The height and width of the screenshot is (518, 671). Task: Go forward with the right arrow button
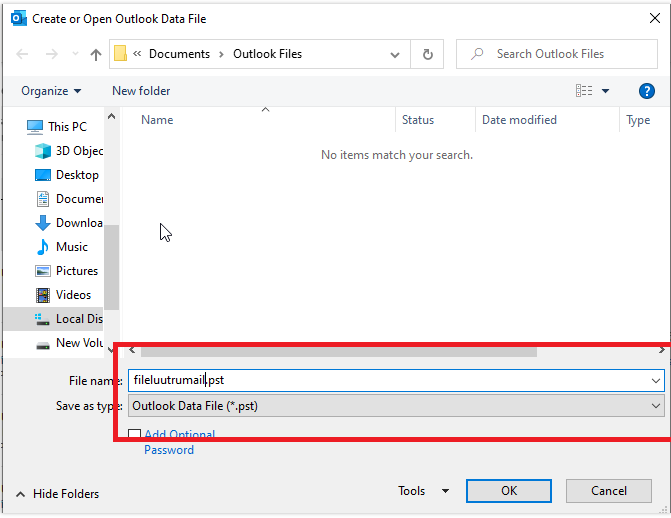tap(52, 54)
